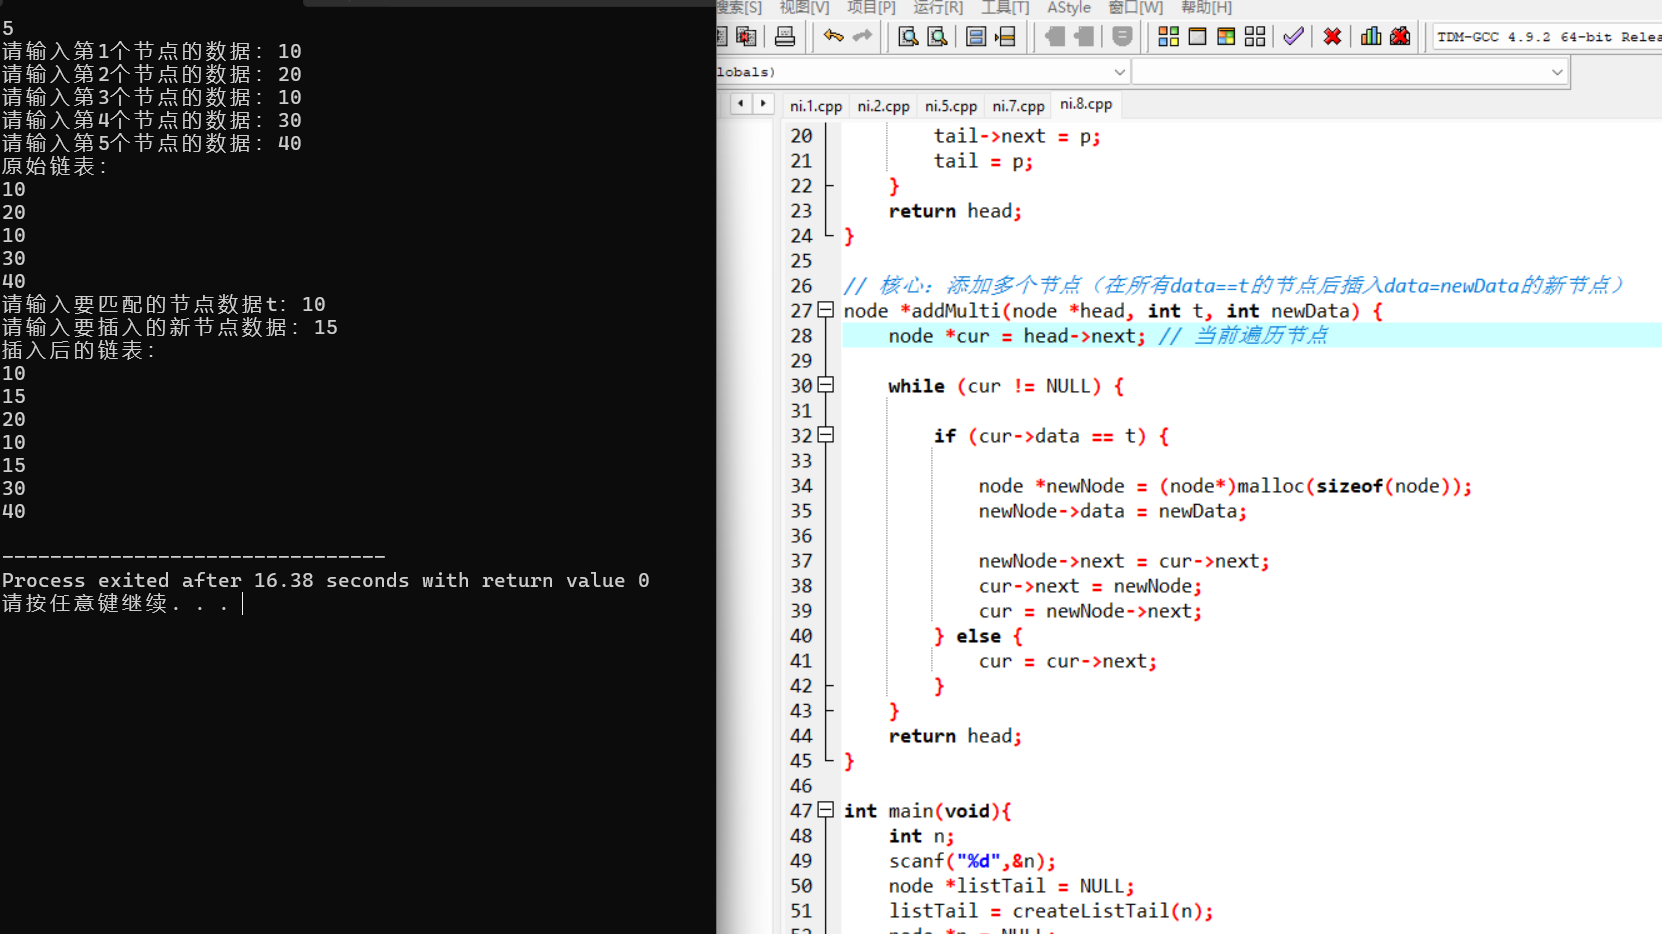Open the 窗口[W] menu

coord(1136,8)
